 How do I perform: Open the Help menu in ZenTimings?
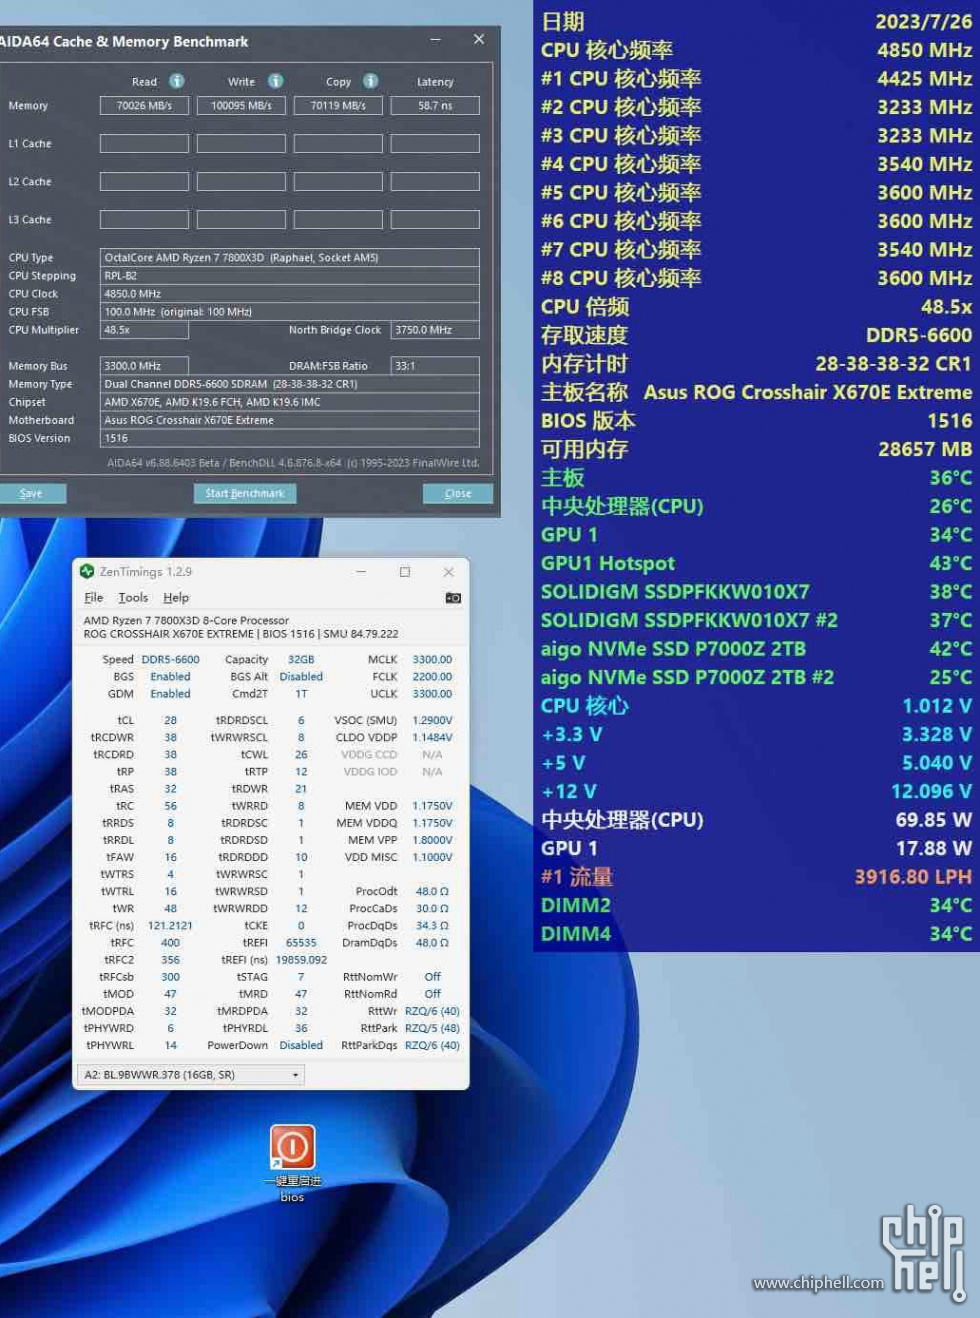click(x=176, y=598)
